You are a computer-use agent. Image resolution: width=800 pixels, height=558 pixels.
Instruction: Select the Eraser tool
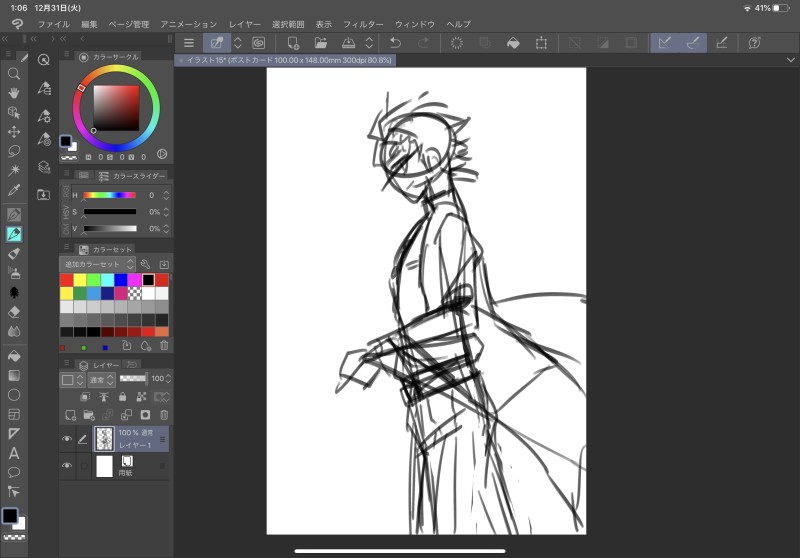14,312
